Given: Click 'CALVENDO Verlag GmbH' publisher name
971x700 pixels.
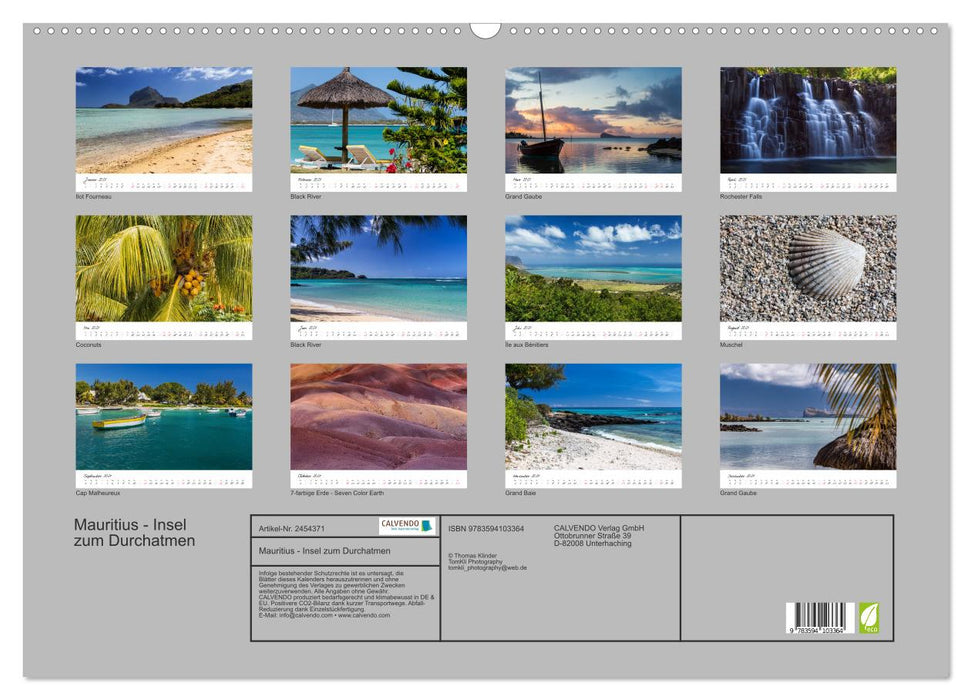Looking at the screenshot, I should point(599,528).
